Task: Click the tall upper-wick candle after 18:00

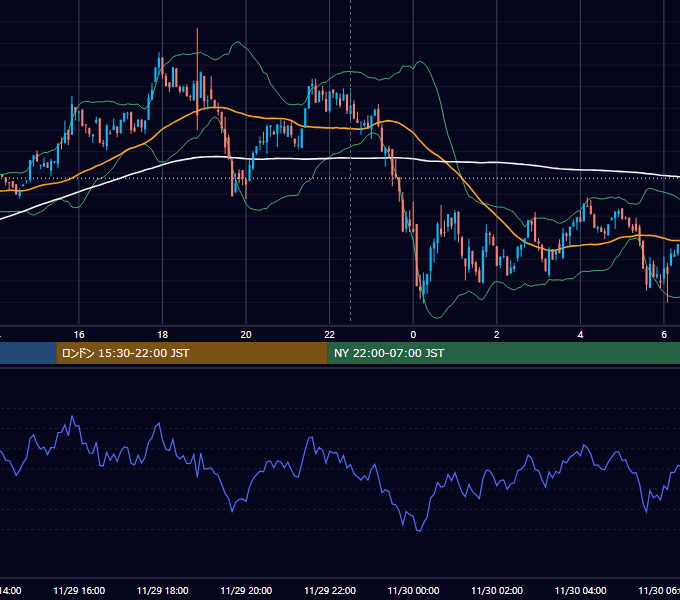Action: (197, 78)
